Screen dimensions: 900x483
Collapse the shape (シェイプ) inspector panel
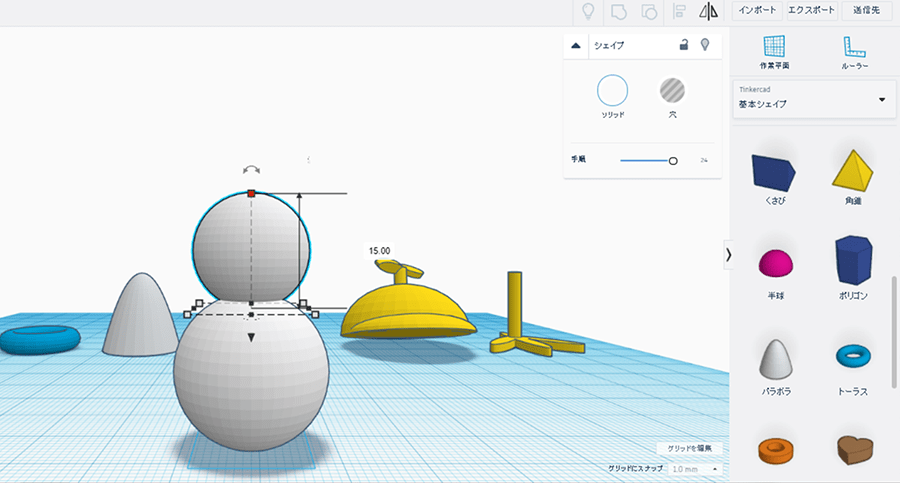pyautogui.click(x=576, y=45)
